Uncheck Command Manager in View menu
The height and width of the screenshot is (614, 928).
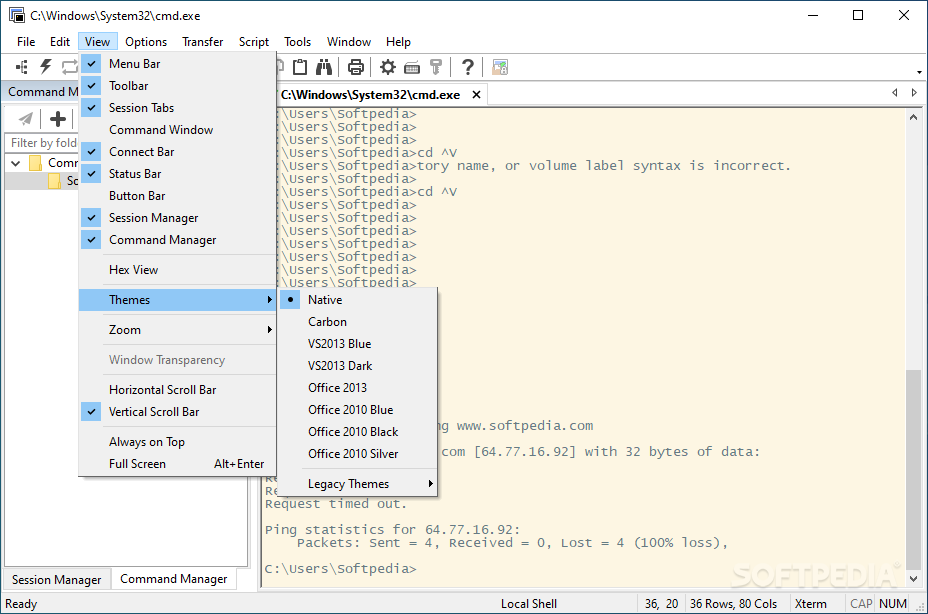click(178, 239)
